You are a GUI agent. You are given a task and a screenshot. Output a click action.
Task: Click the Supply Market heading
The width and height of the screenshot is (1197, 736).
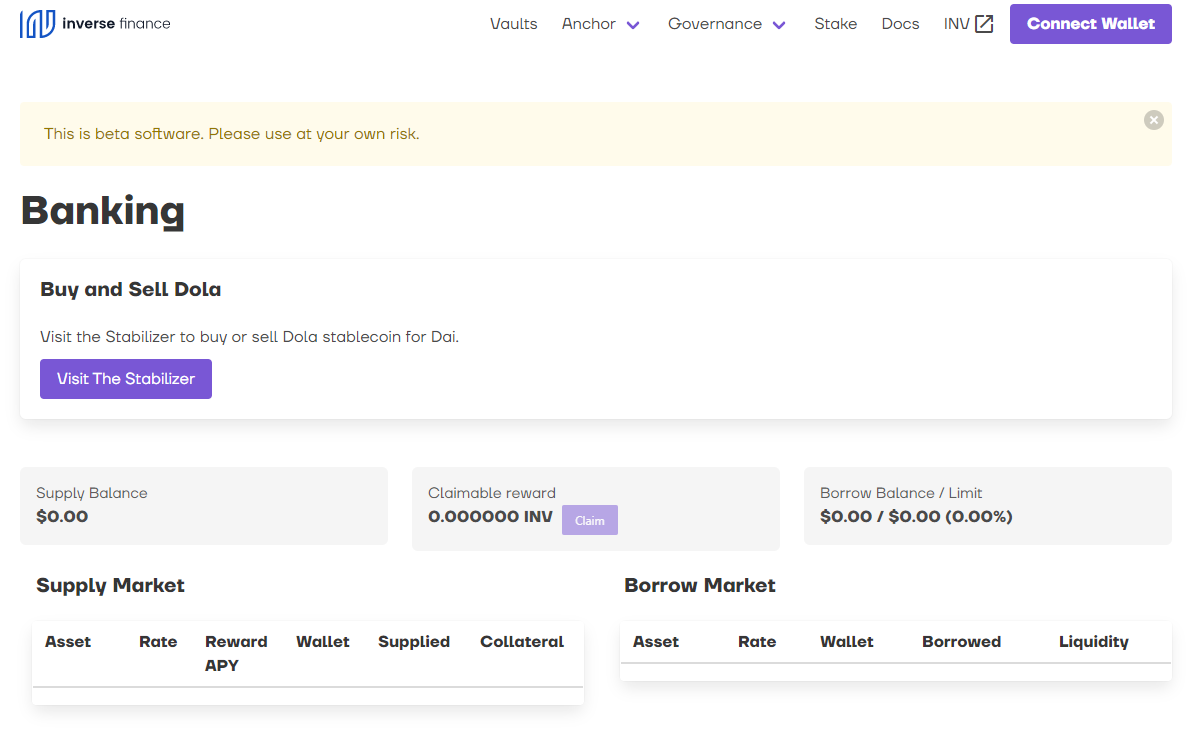(111, 586)
